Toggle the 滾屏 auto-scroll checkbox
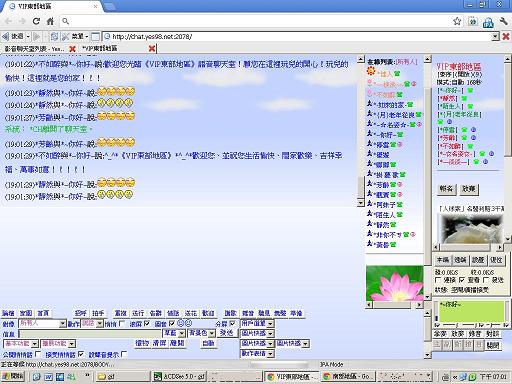Image resolution: width=512 pixels, height=384 pixels. [147, 324]
